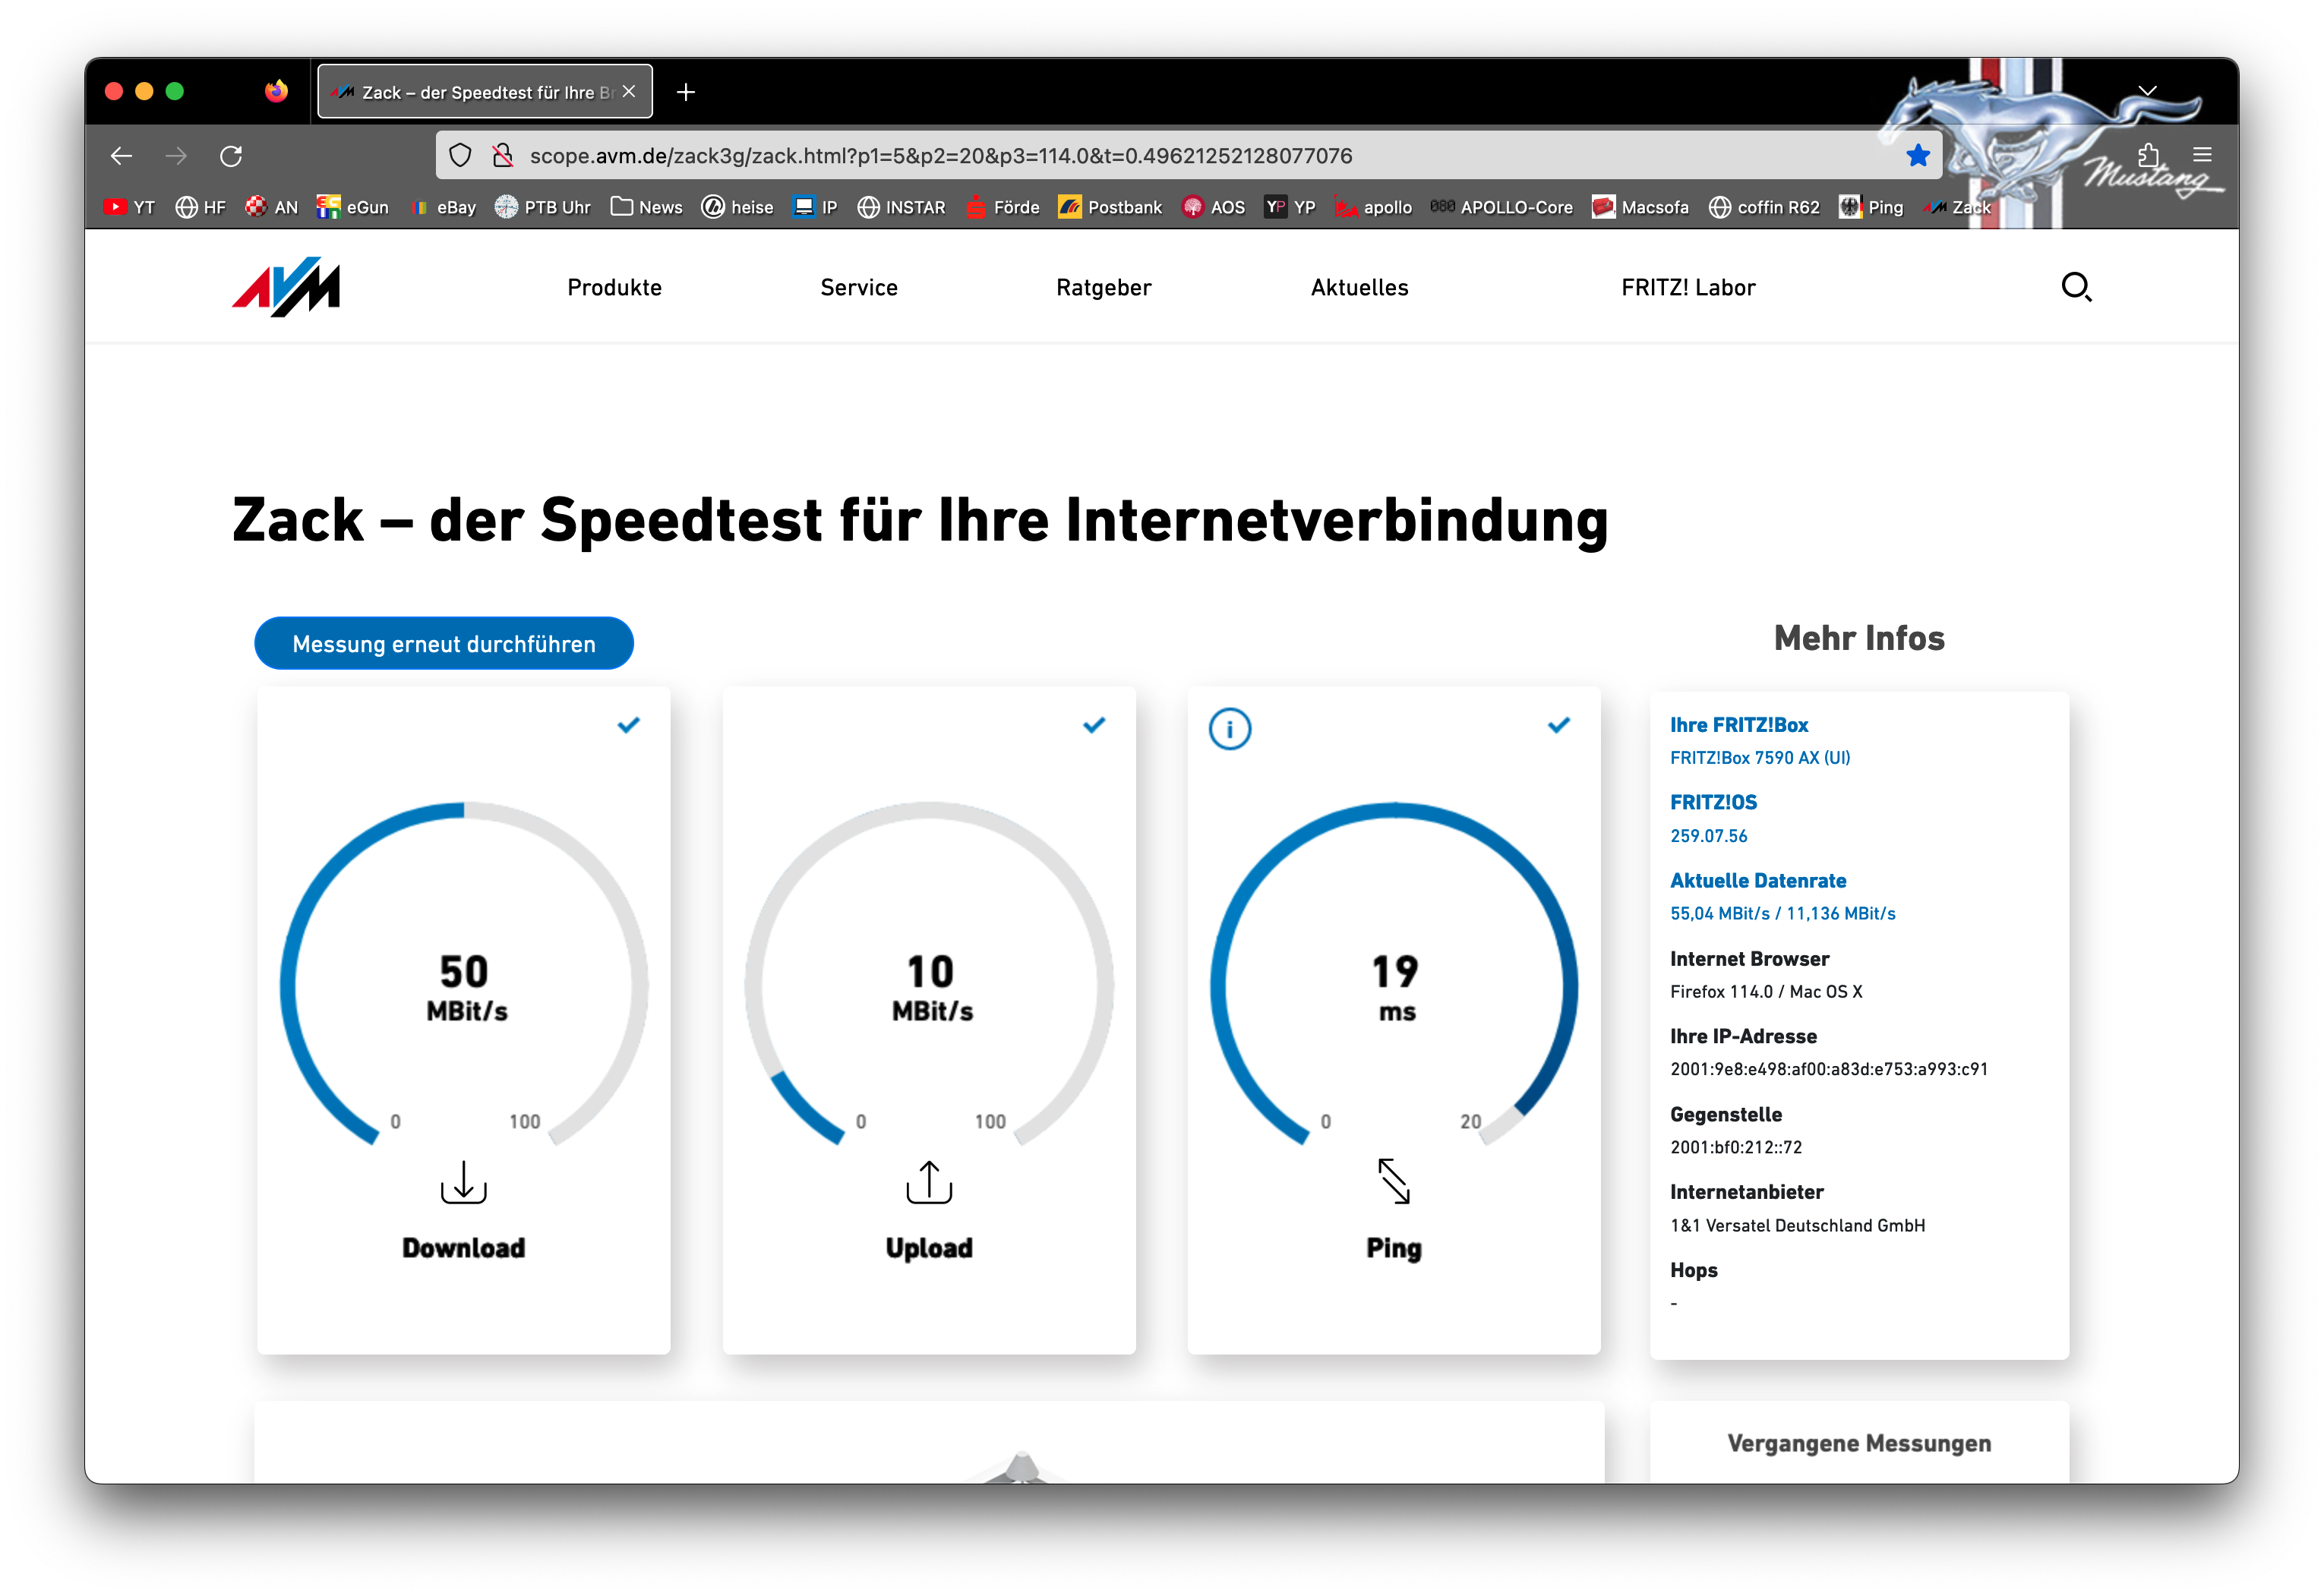
Task: Click the Ping diagonal arrows icon
Action: tap(1394, 1181)
